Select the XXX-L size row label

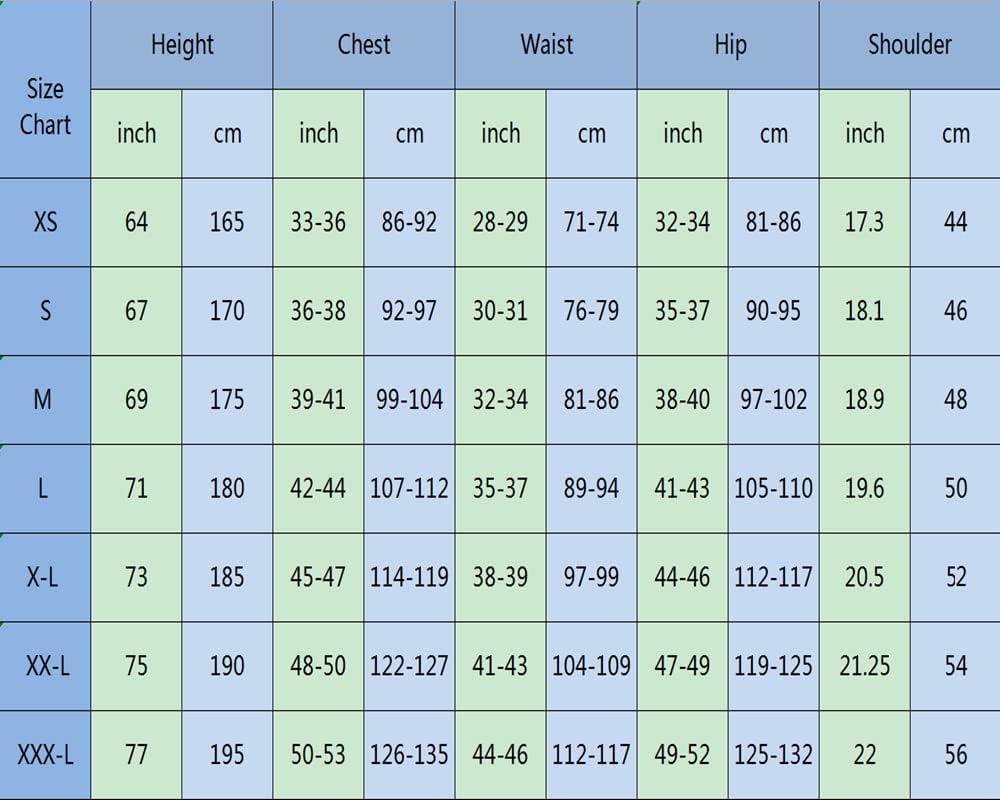(x=45, y=755)
